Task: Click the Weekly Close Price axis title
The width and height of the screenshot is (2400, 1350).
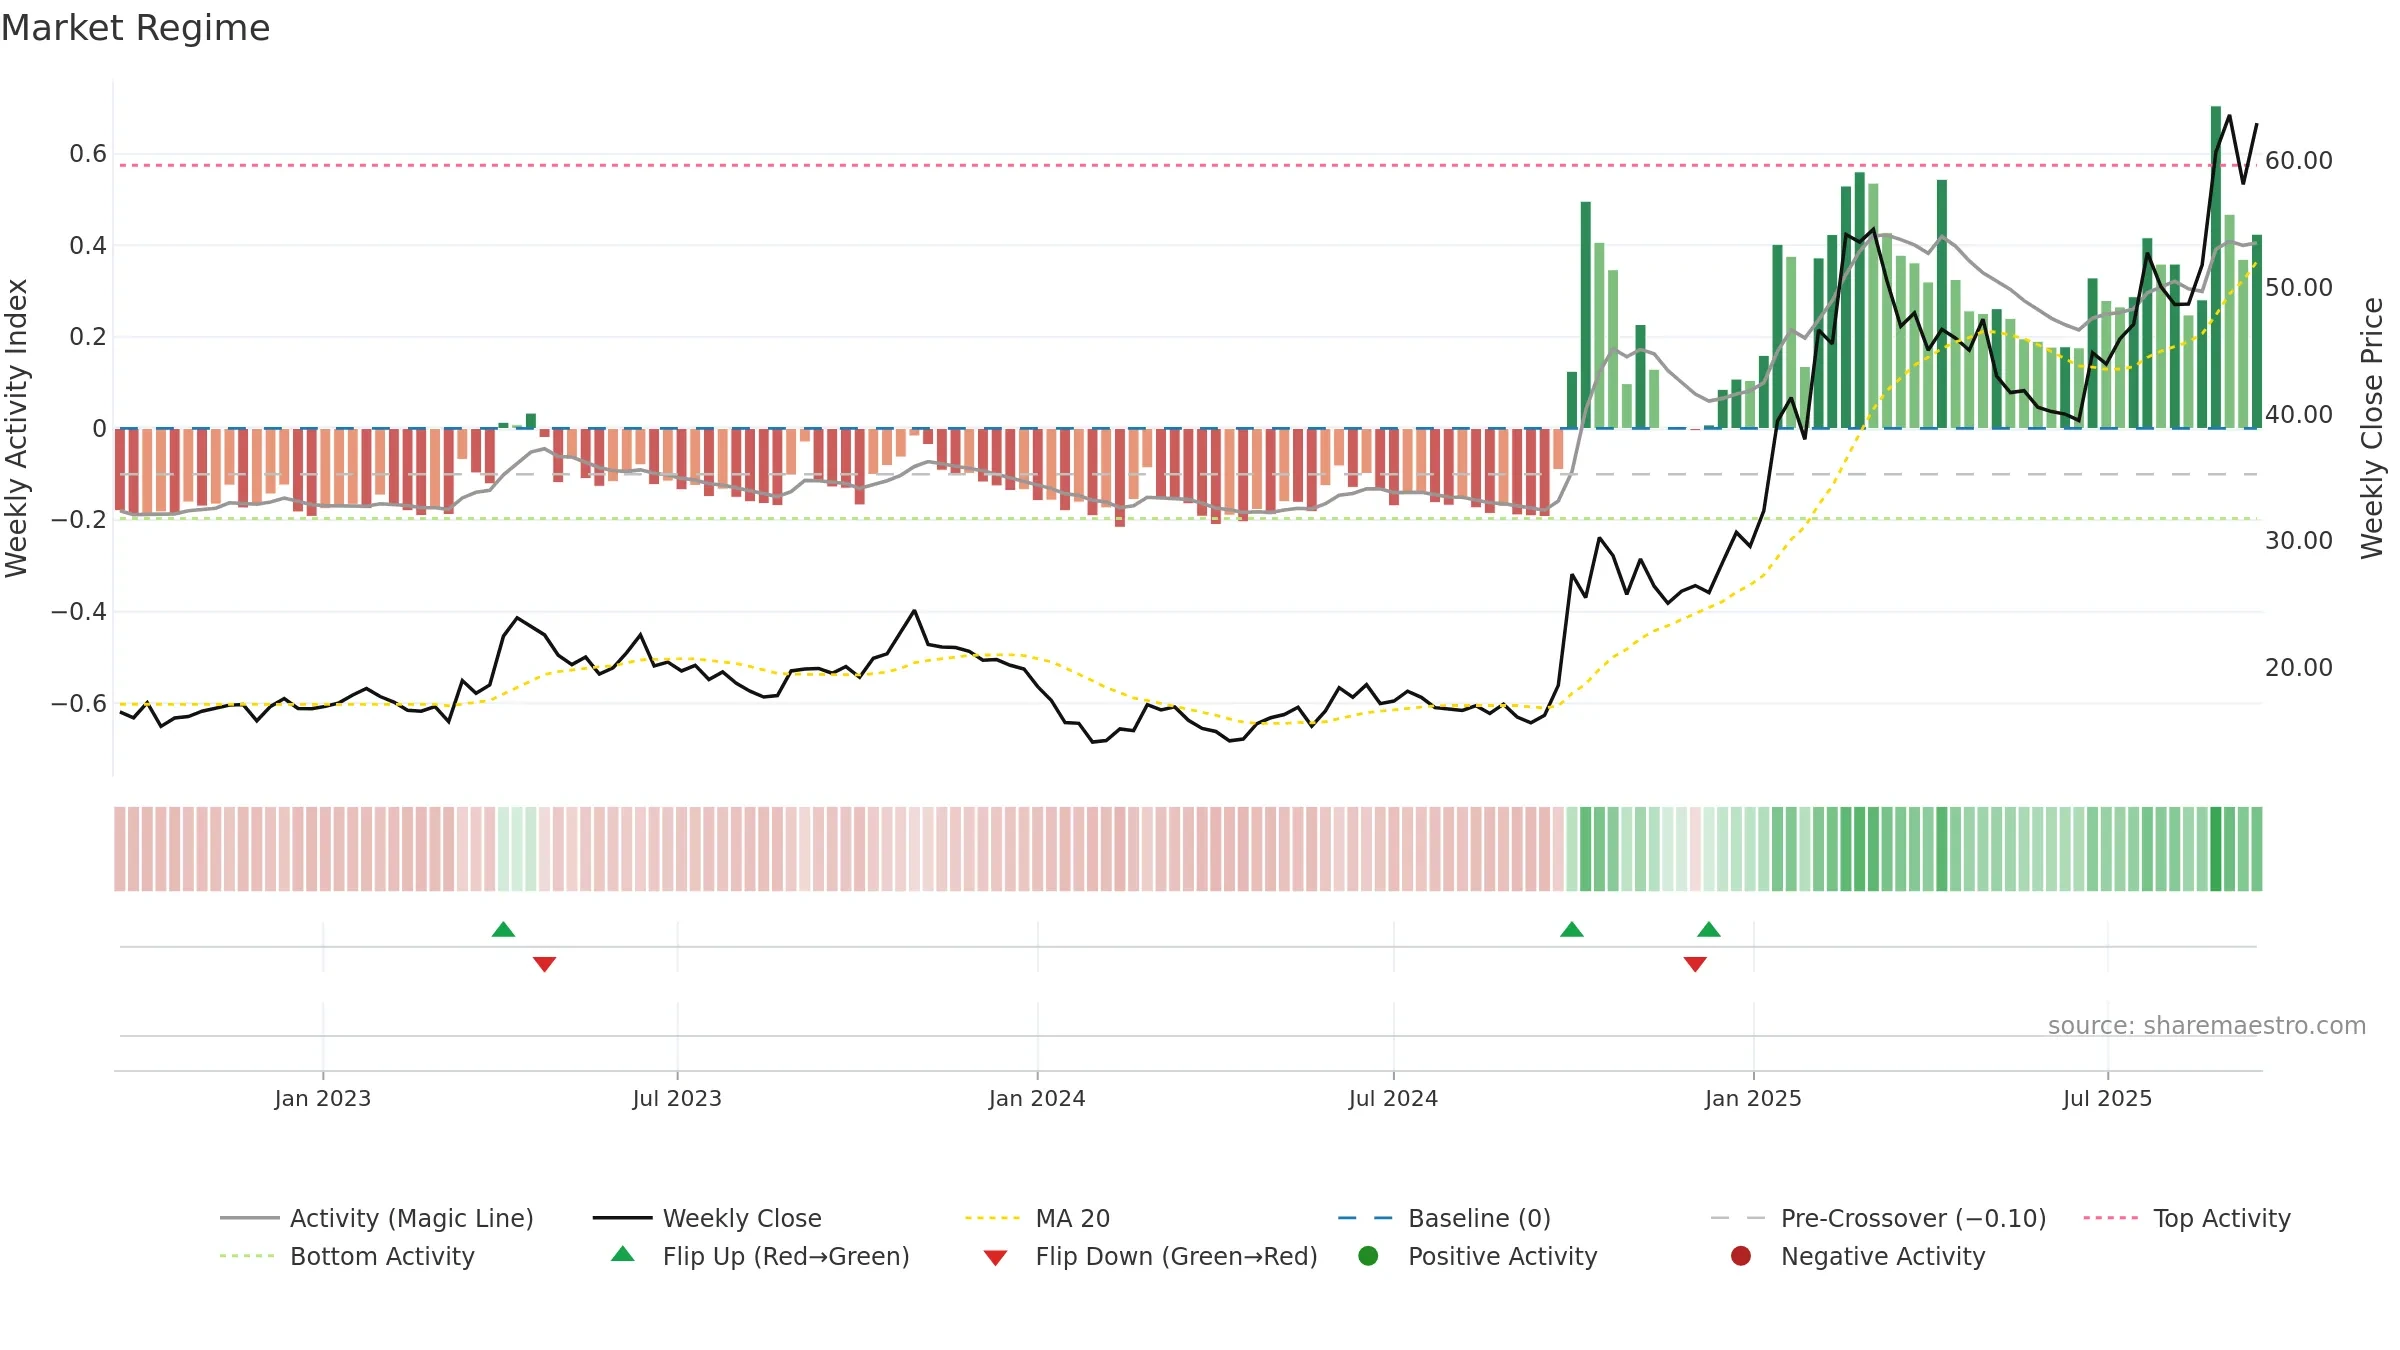Action: 2372,428
